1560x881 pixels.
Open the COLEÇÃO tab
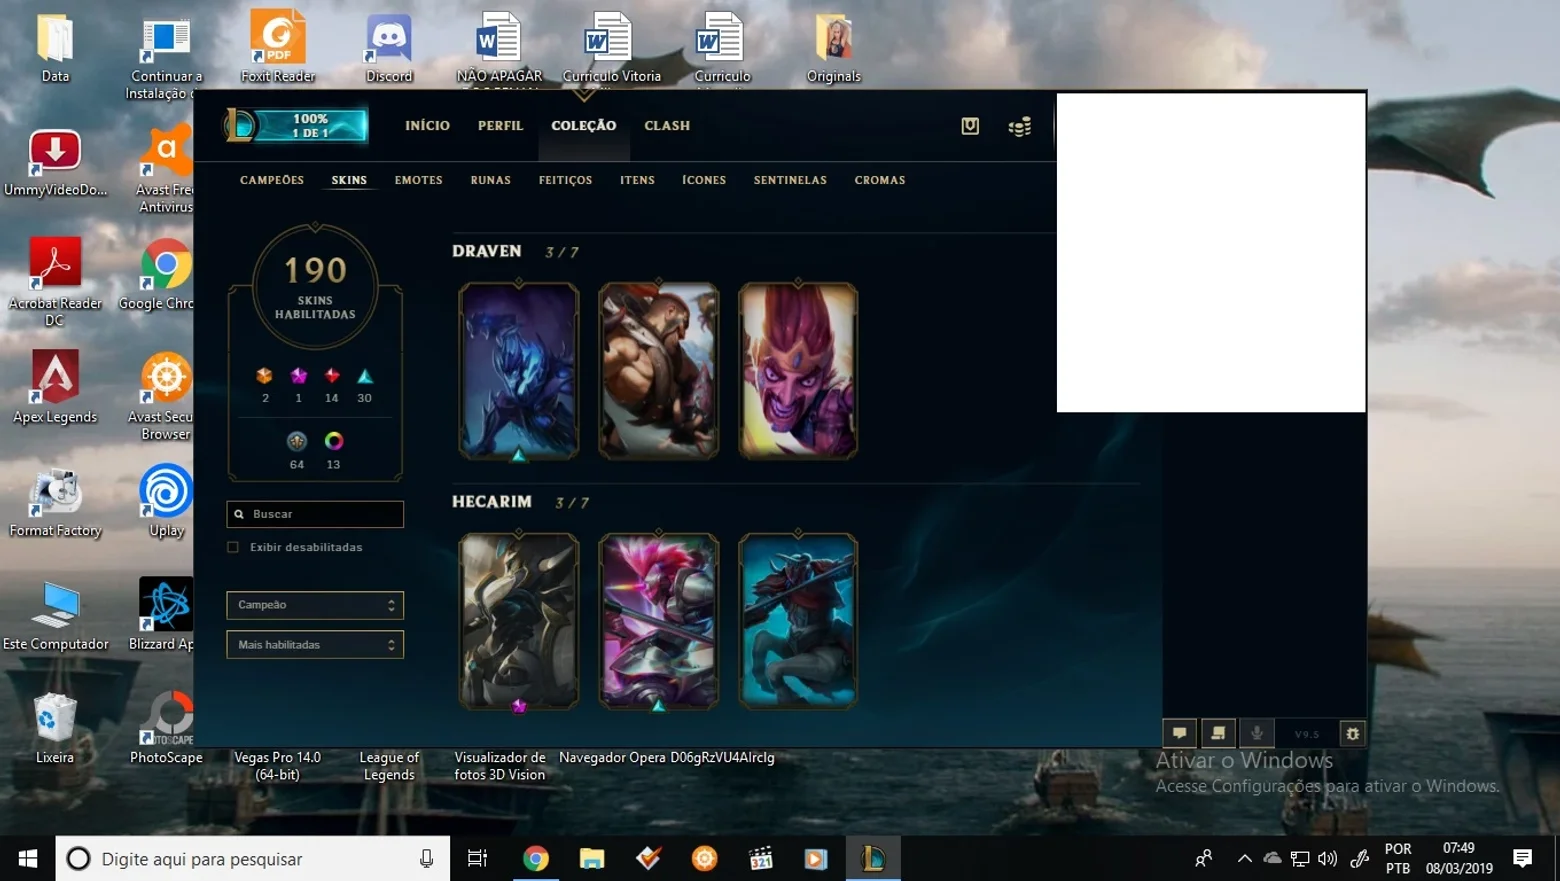coord(584,126)
